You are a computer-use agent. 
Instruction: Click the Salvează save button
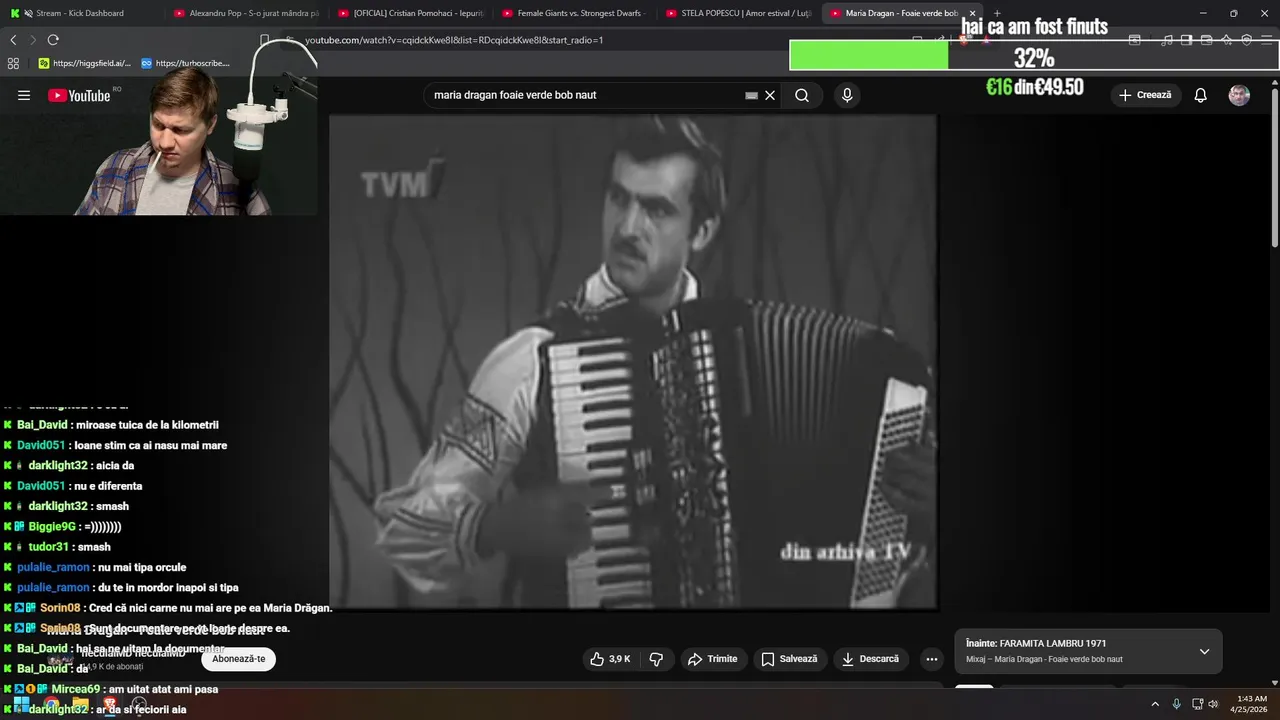790,659
